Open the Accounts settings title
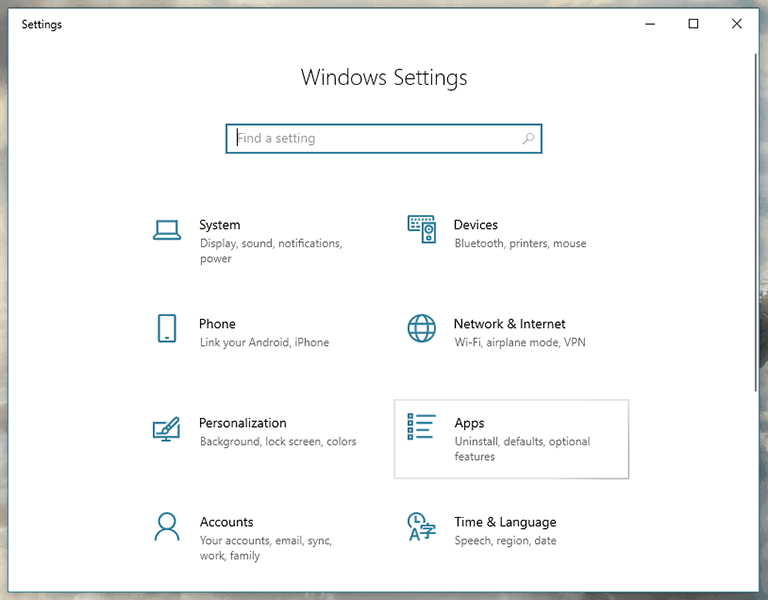 click(226, 522)
